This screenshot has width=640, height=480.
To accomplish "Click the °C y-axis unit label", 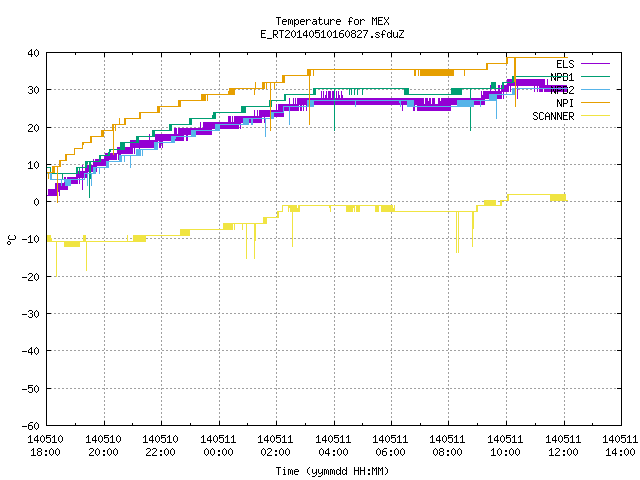I will (11, 240).
